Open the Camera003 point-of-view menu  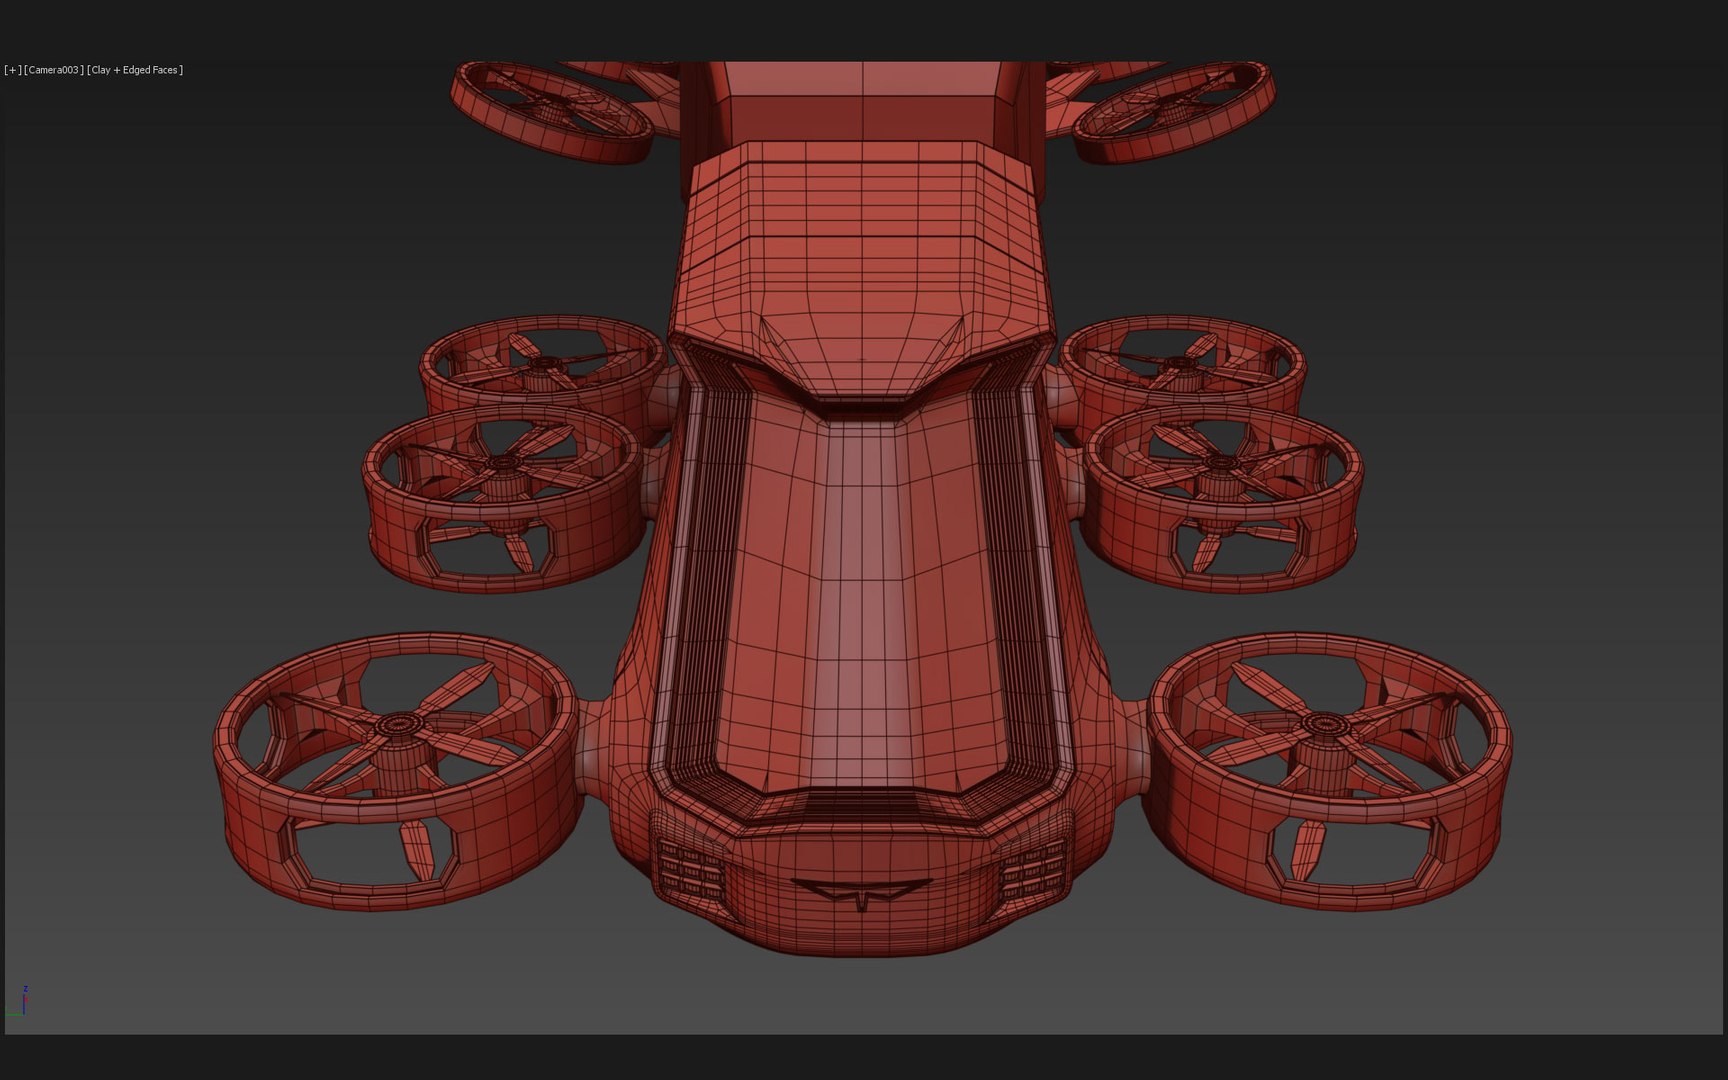[53, 70]
